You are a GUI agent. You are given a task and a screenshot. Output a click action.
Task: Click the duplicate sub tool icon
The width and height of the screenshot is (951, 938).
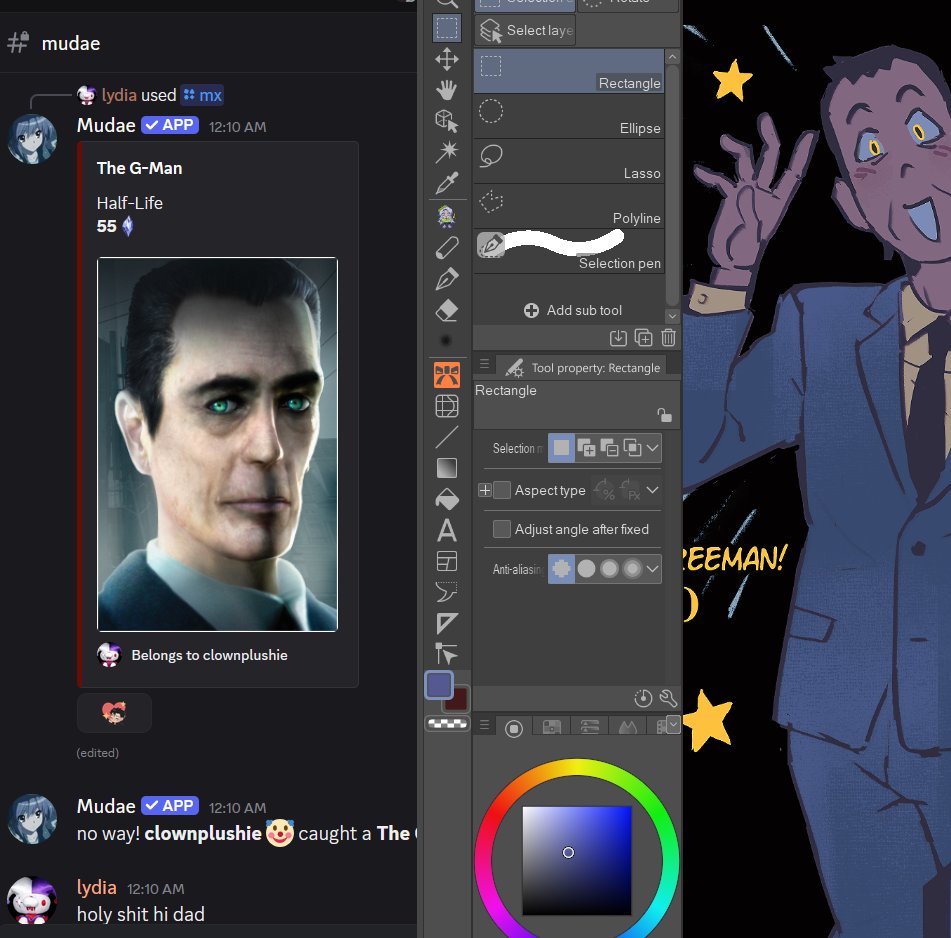click(x=644, y=337)
